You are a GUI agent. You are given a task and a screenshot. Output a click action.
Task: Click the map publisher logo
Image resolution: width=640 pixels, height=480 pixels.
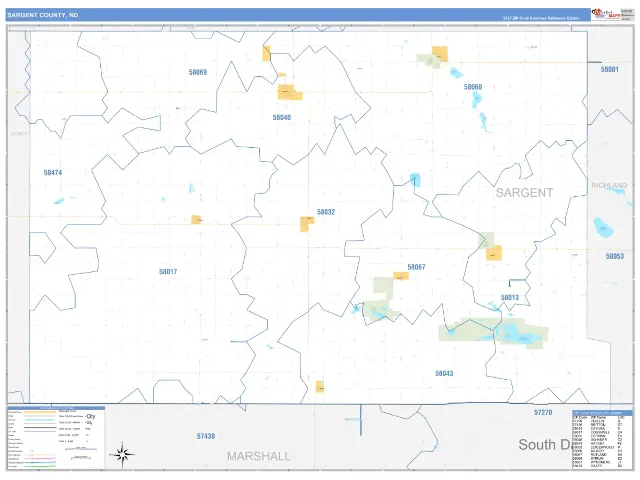click(x=606, y=14)
